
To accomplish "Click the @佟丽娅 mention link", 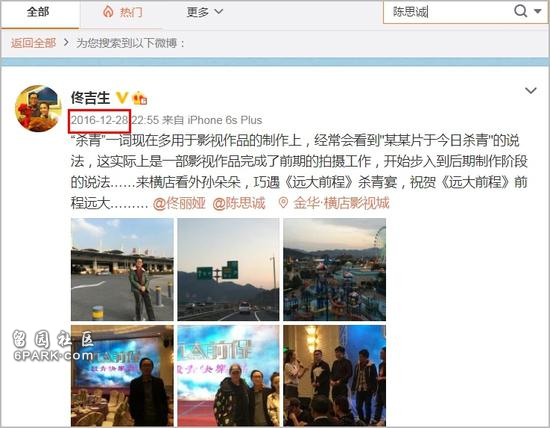I will 179,203.
